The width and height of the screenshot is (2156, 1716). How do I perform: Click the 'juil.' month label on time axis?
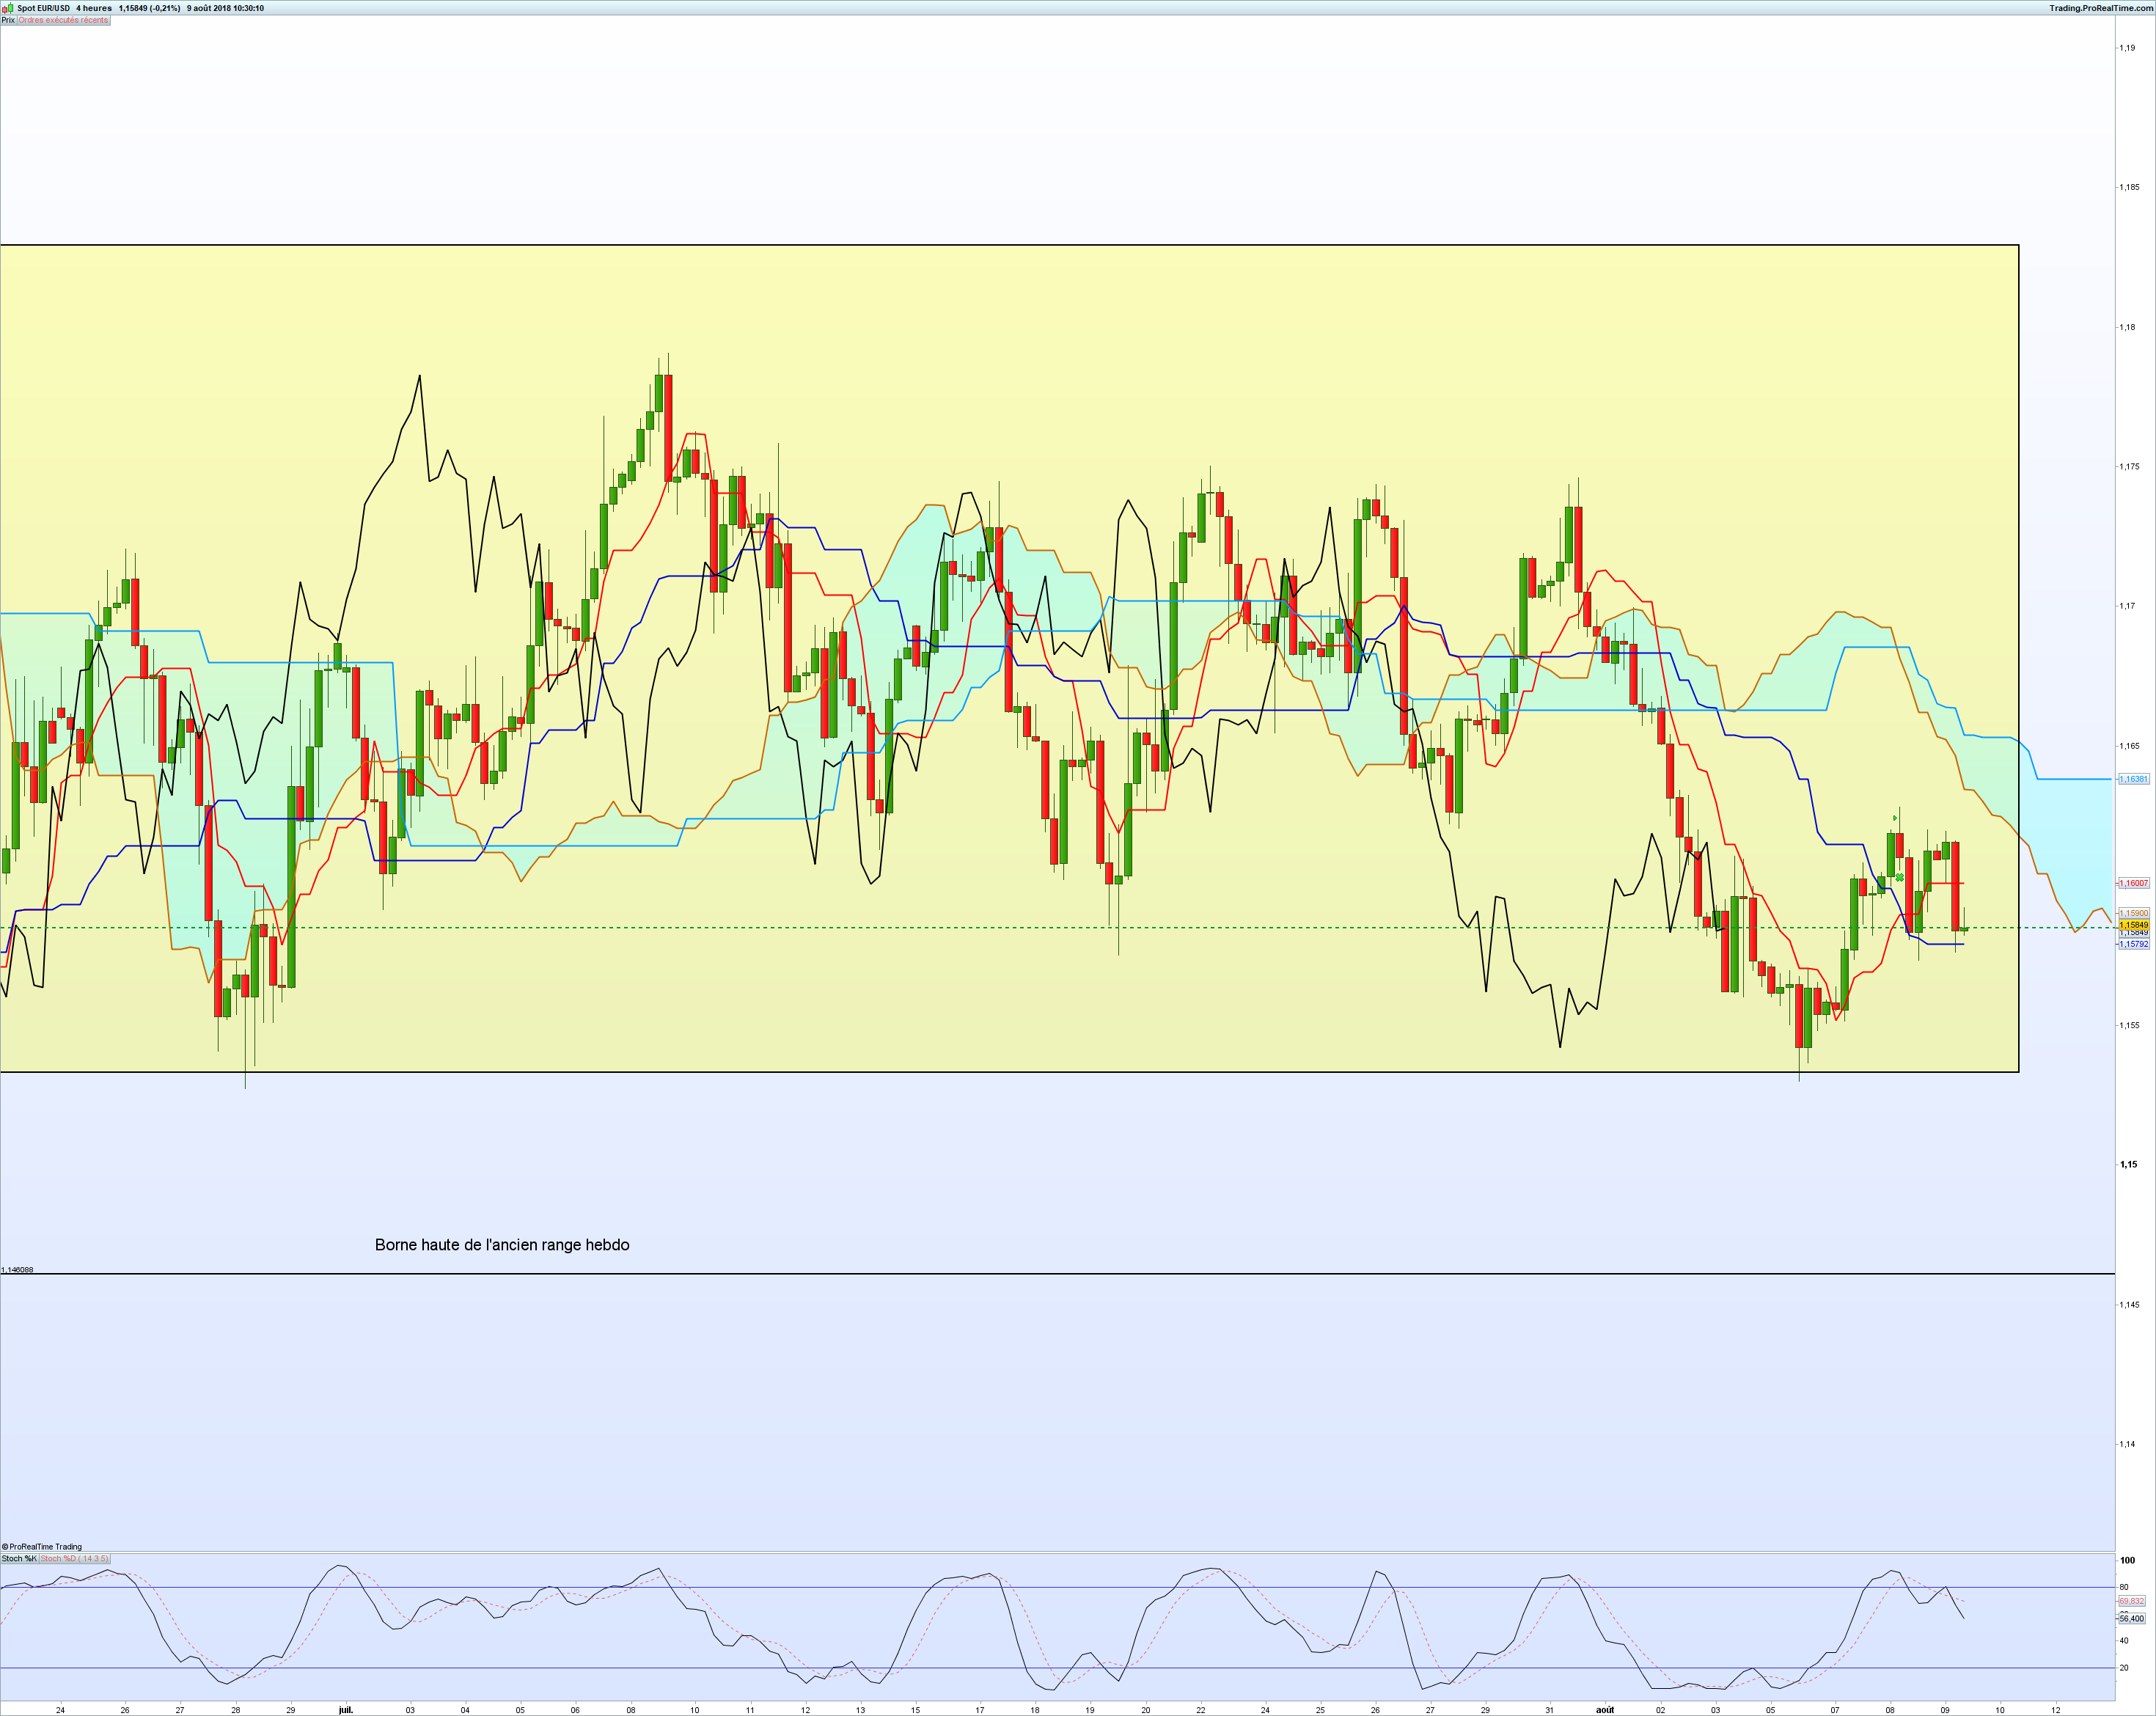tap(346, 1710)
